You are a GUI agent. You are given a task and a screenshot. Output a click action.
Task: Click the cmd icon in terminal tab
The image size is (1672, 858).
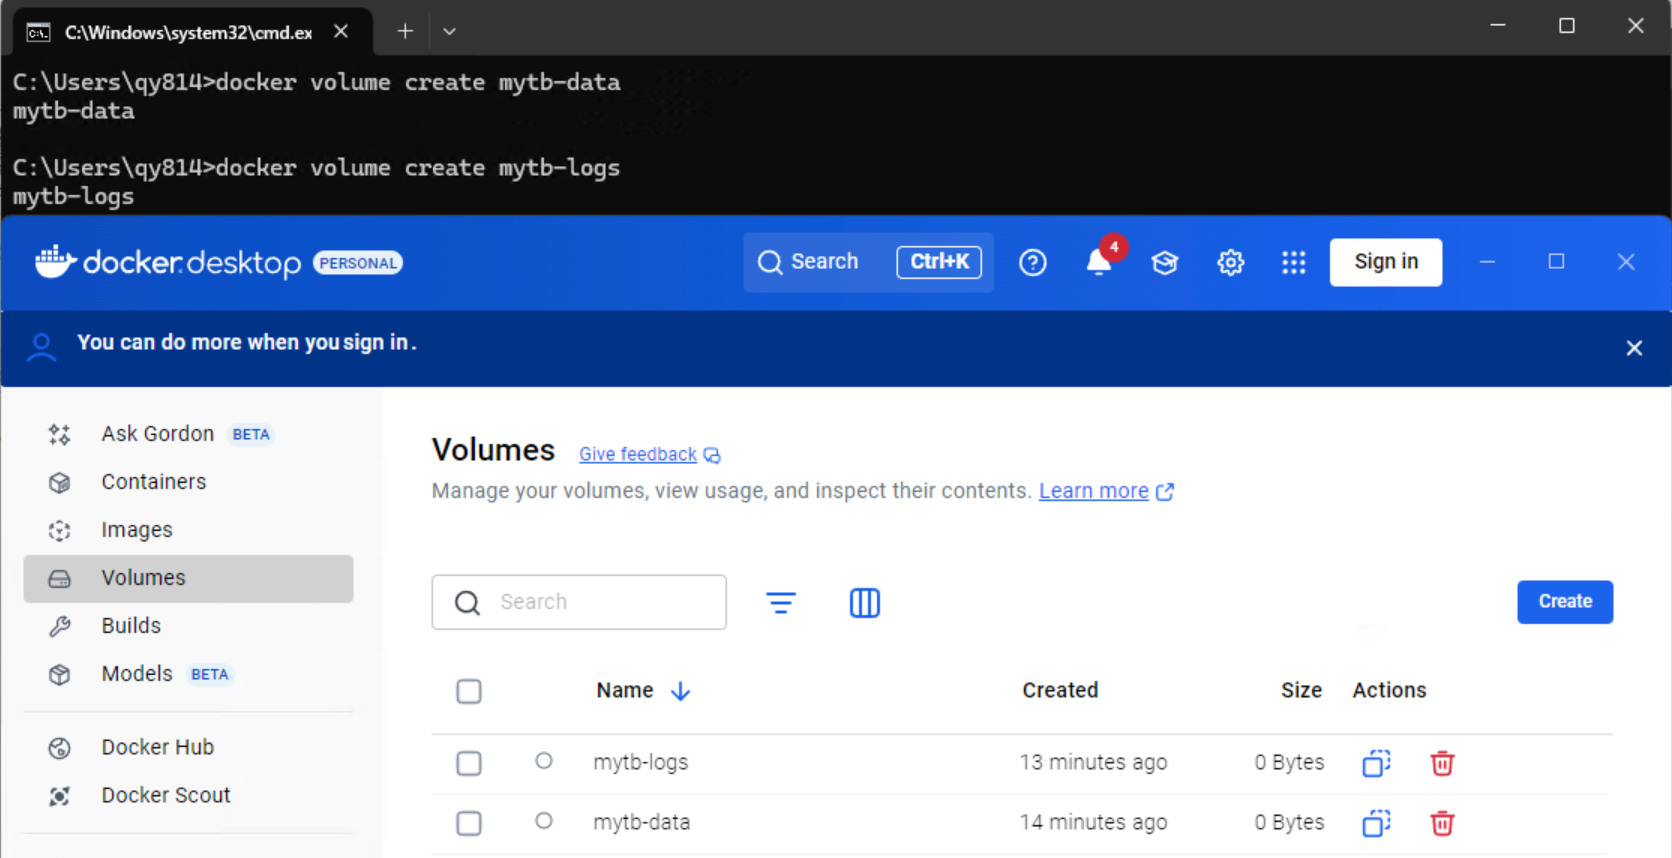tap(39, 32)
